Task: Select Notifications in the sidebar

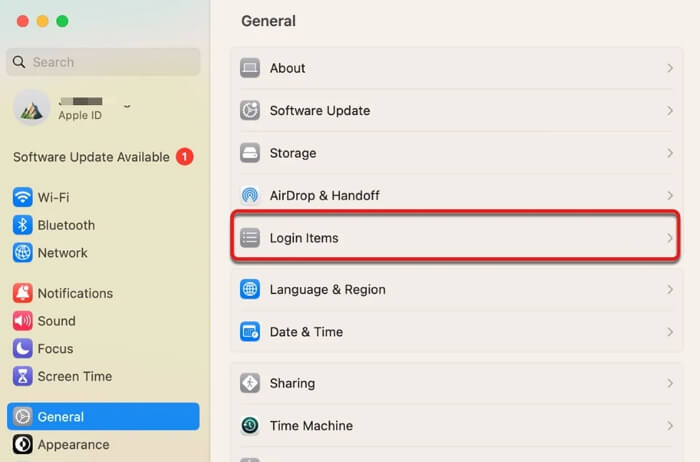Action: (x=103, y=293)
